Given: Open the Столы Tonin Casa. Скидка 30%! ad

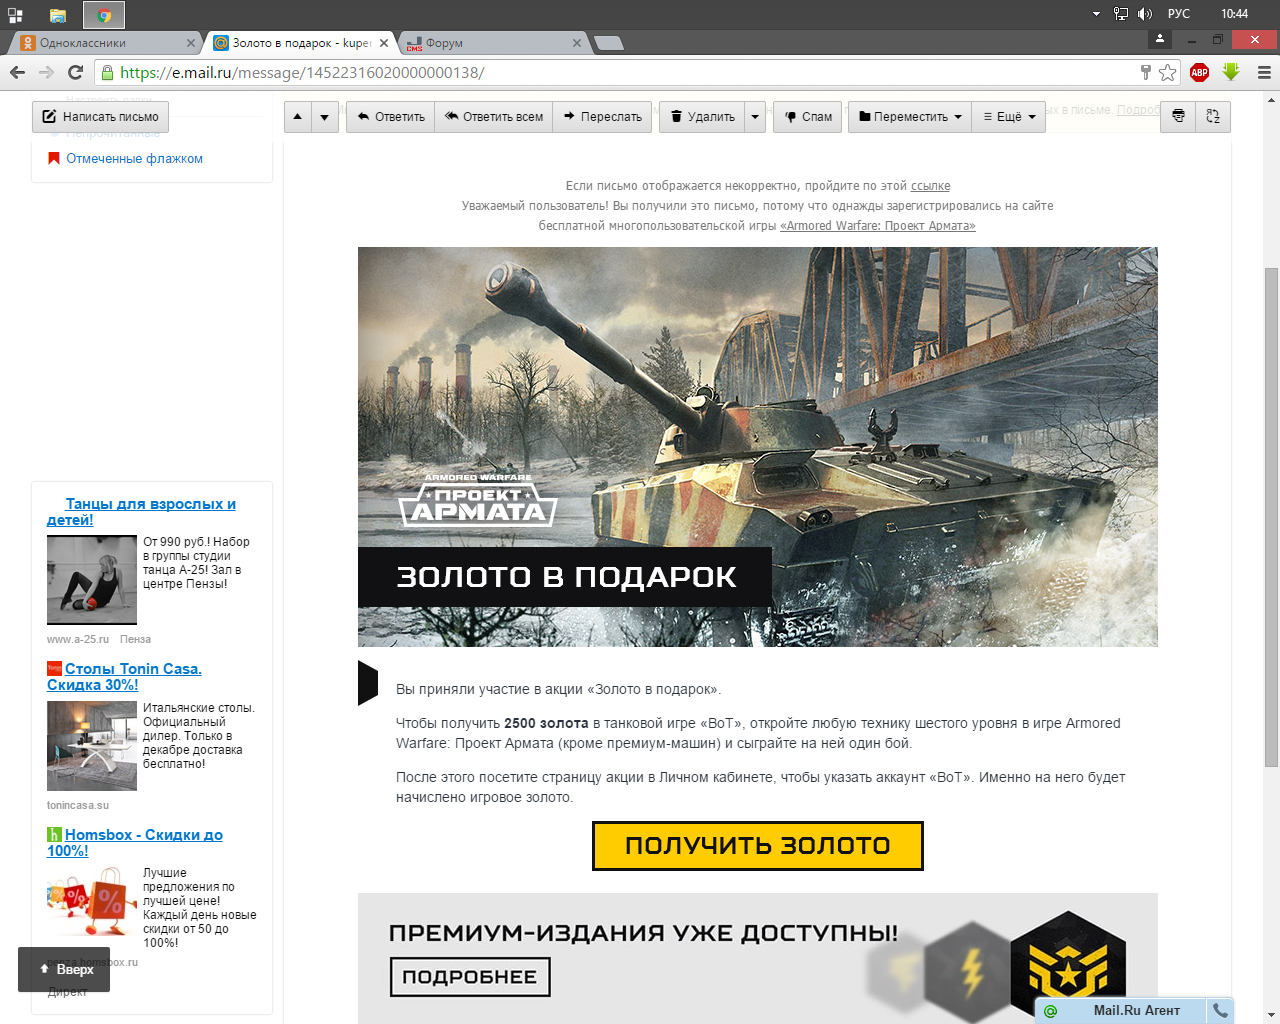Looking at the screenshot, I should pos(124,677).
